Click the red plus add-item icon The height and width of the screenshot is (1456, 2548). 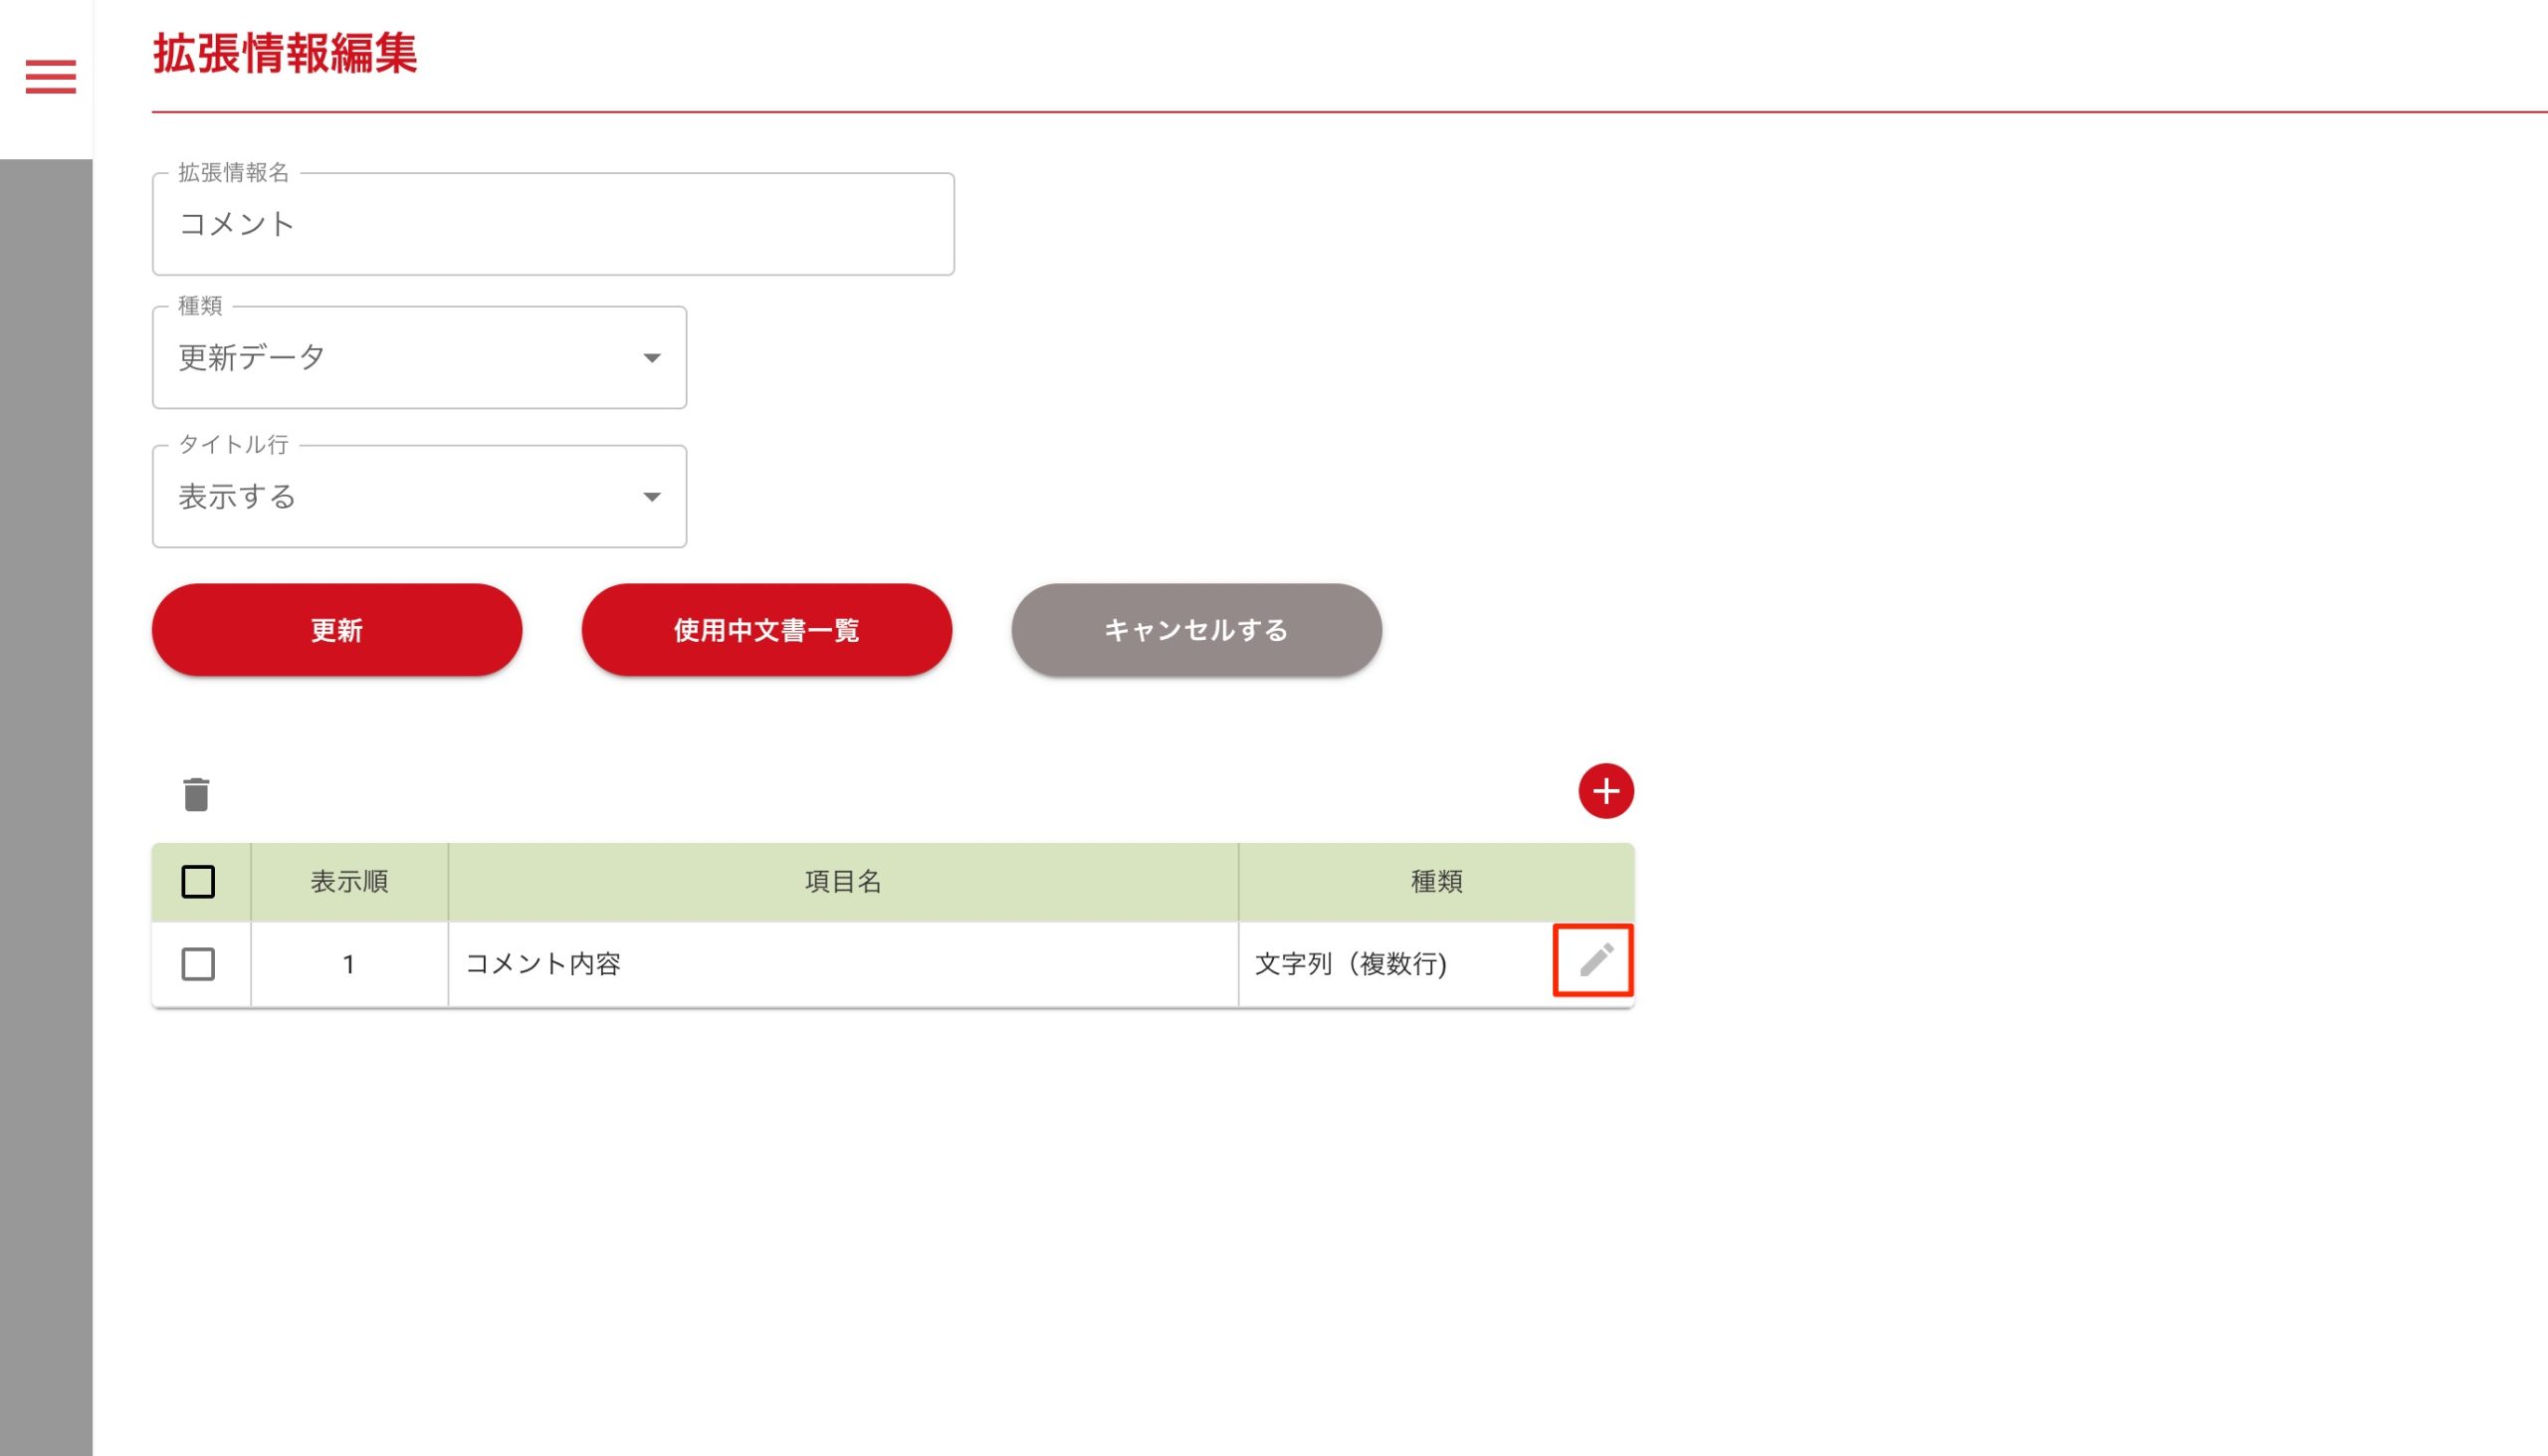[1605, 791]
